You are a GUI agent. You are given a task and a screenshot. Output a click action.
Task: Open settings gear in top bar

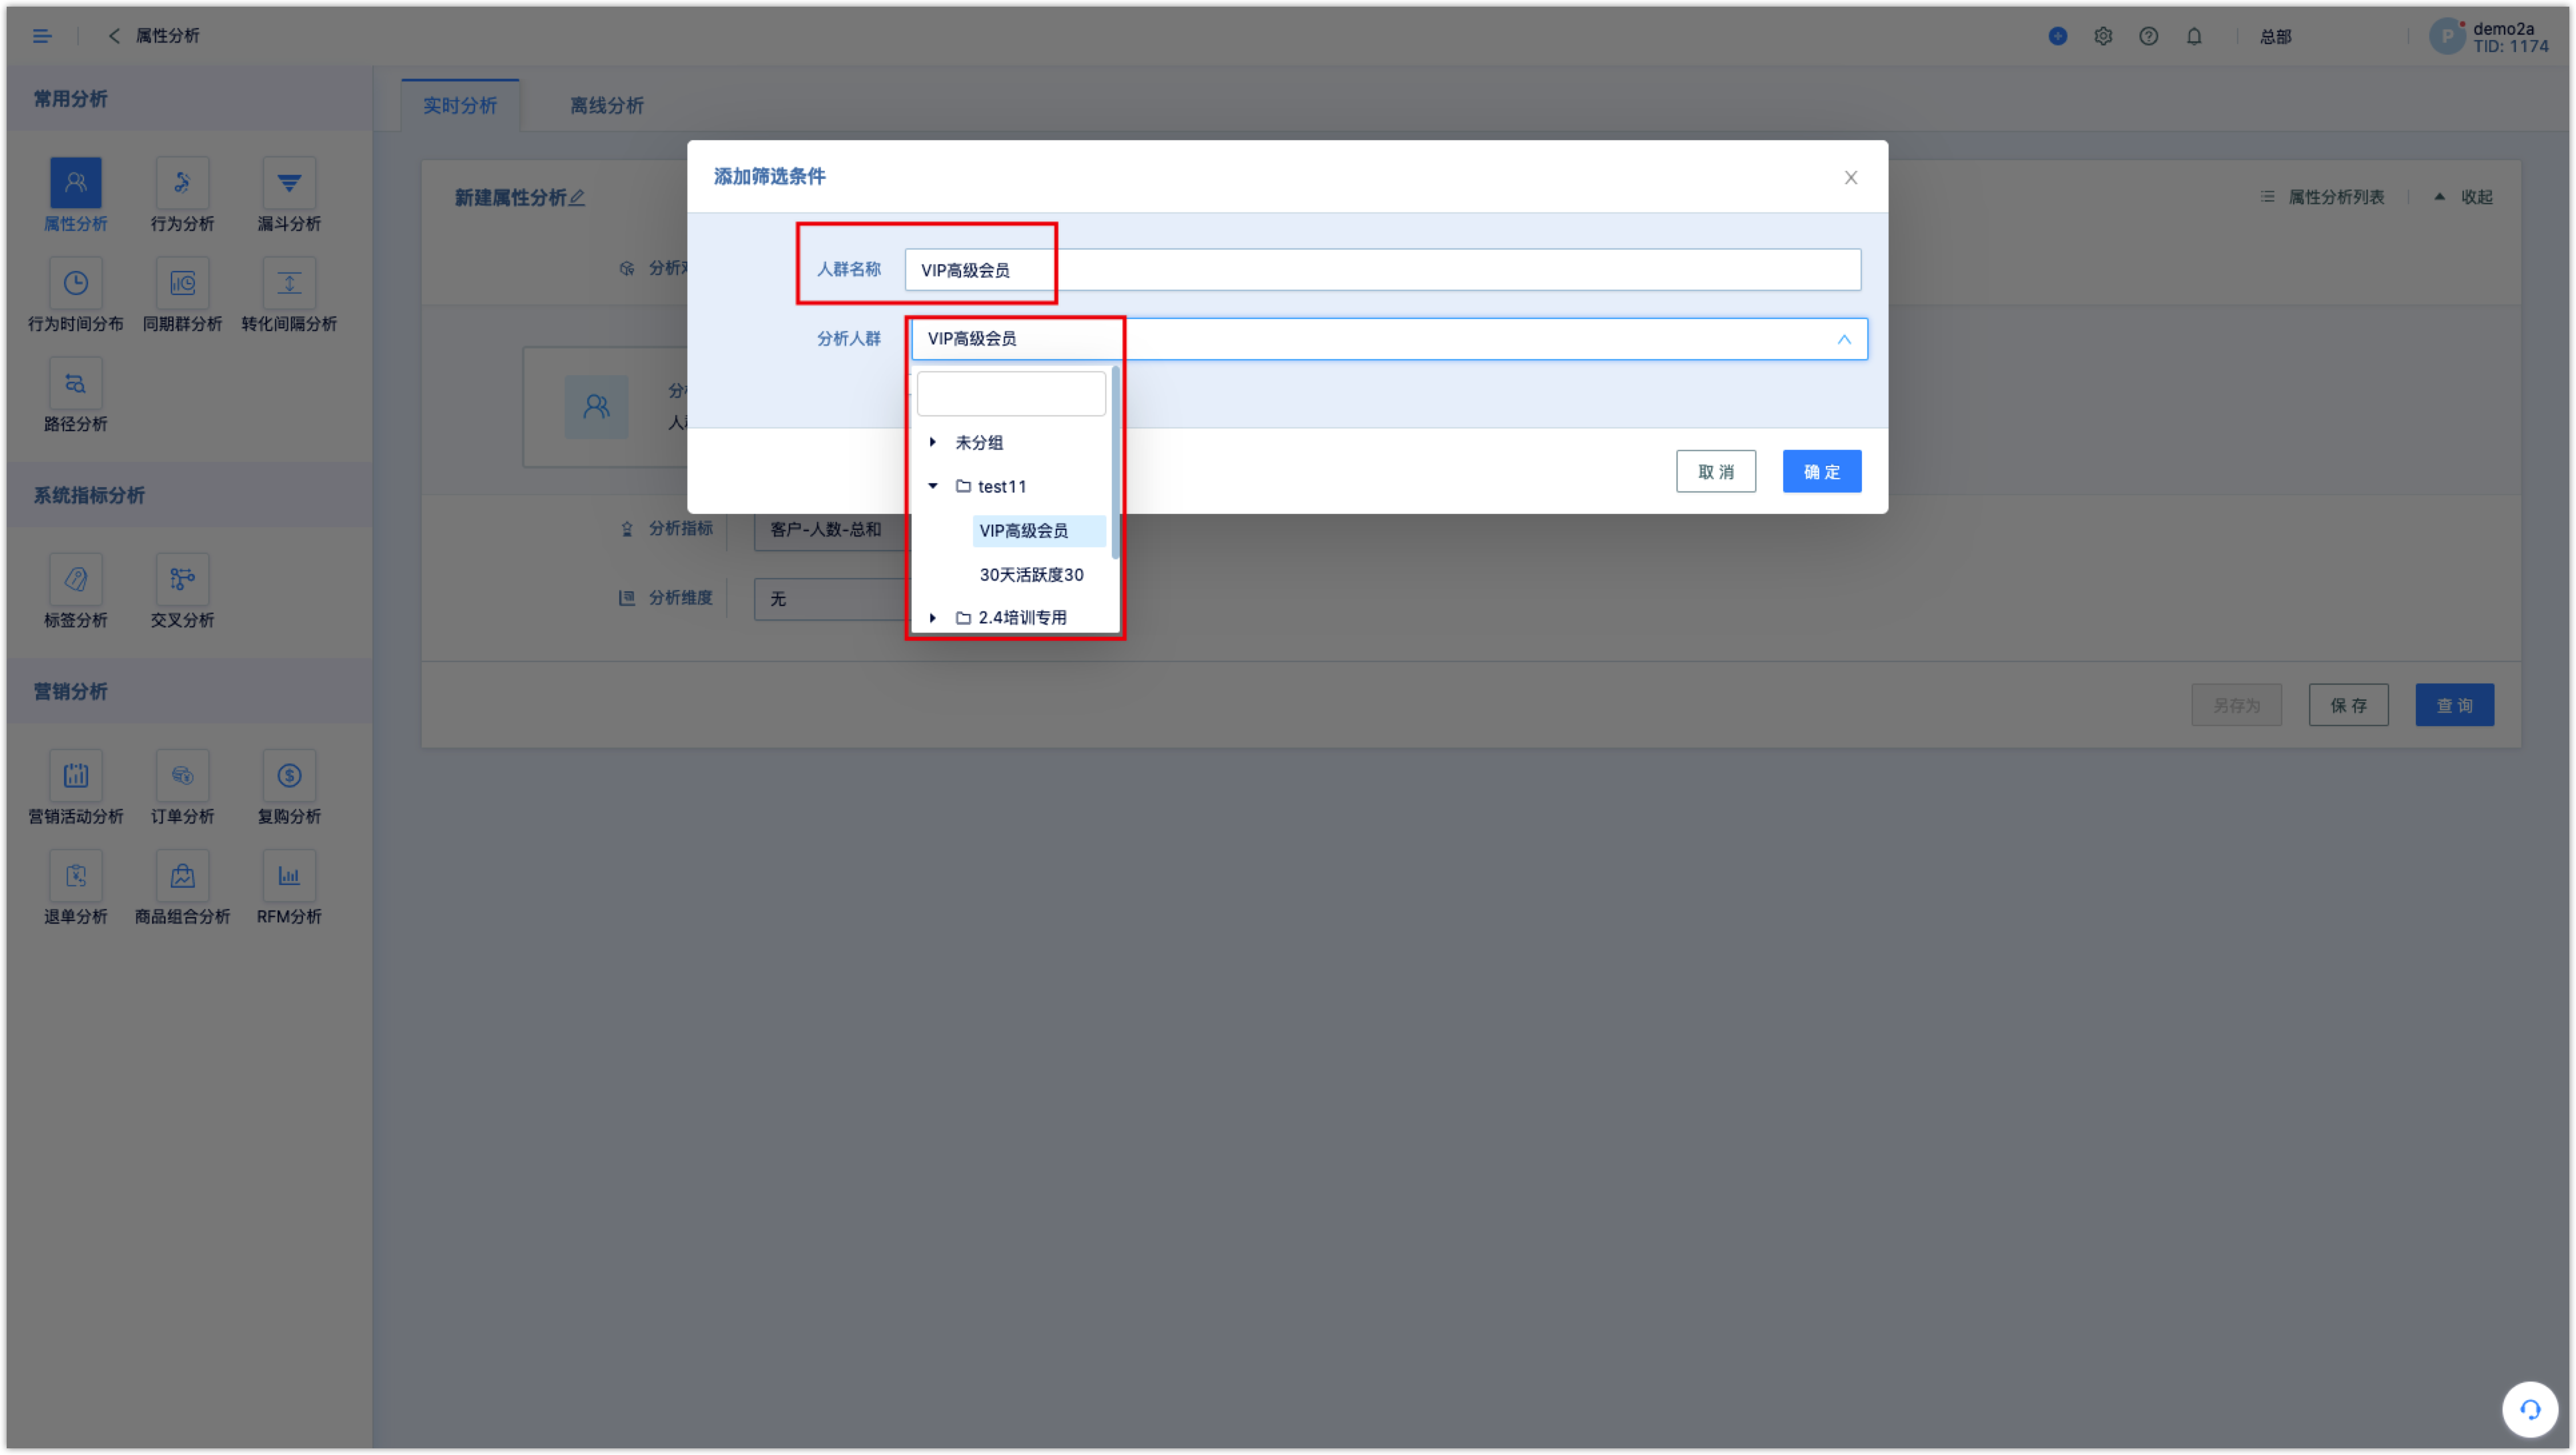tap(2103, 36)
